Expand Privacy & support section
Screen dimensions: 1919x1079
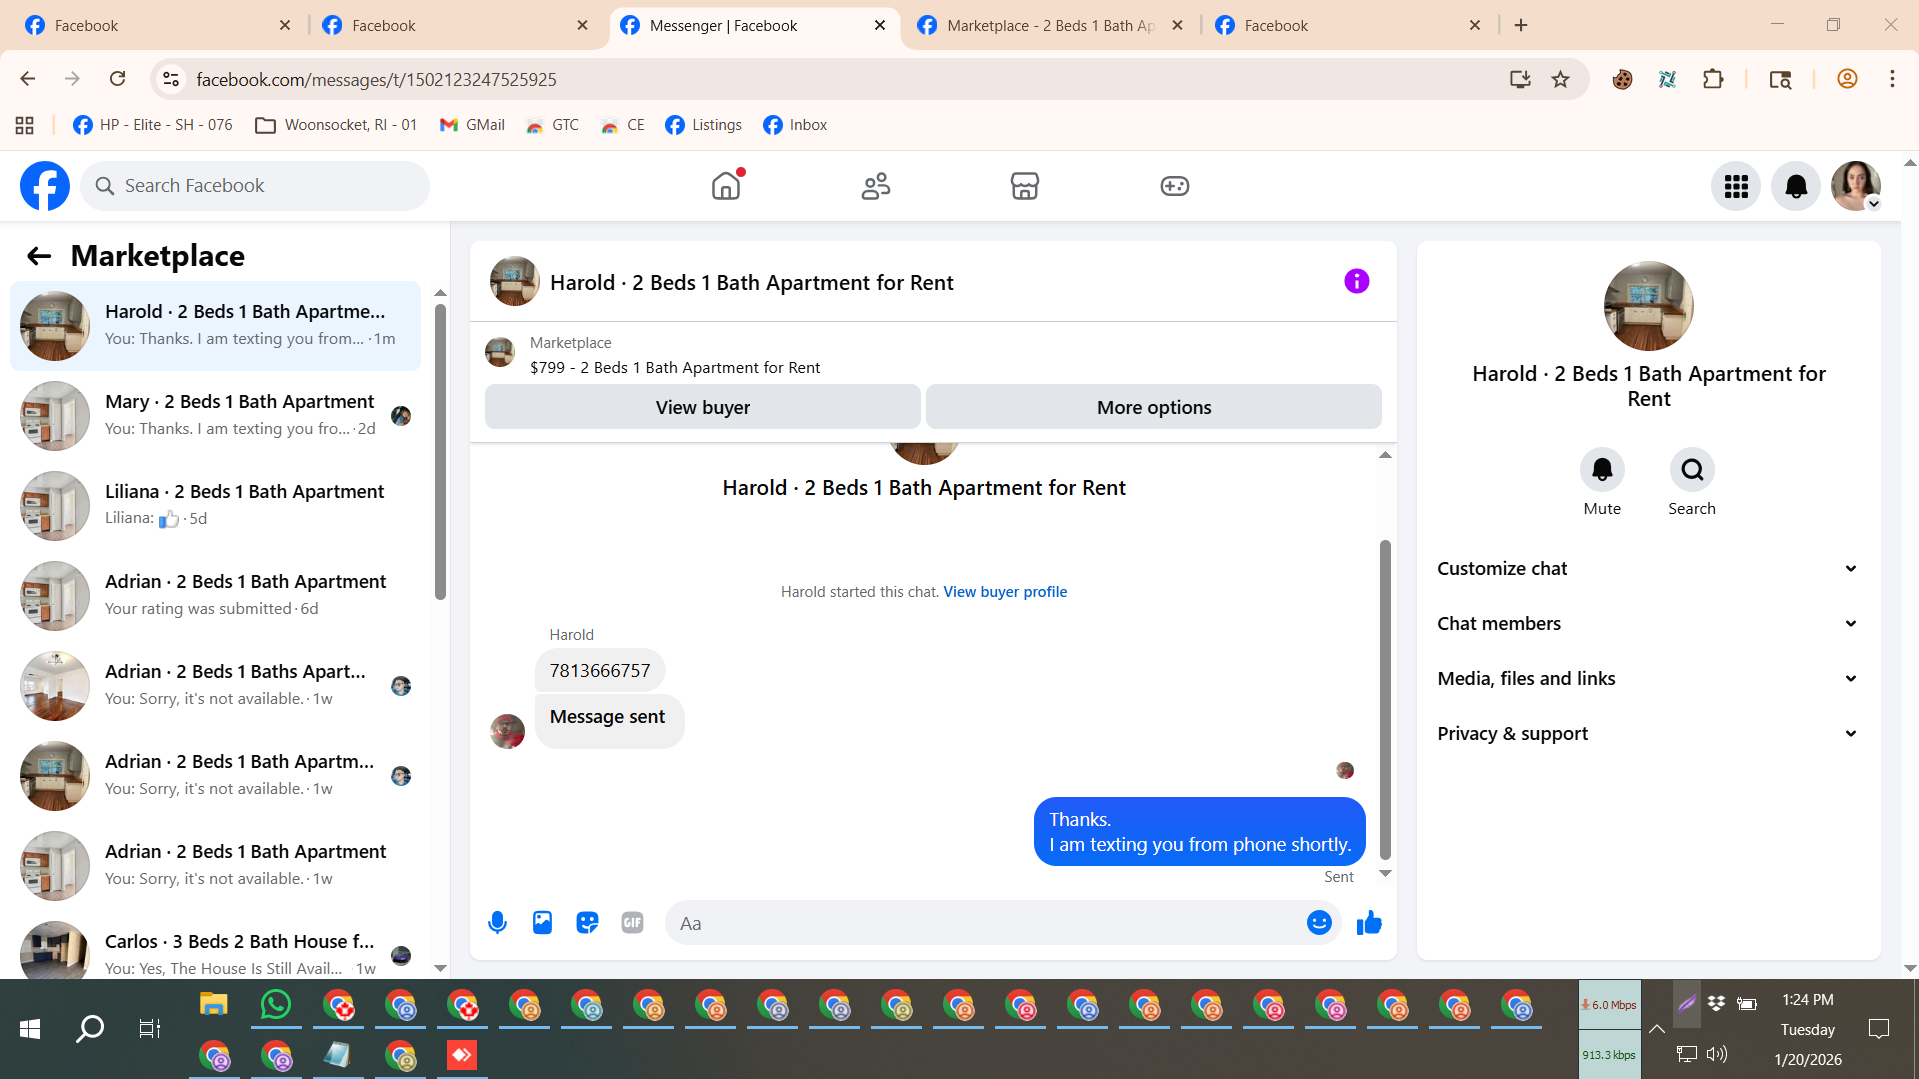click(1648, 734)
